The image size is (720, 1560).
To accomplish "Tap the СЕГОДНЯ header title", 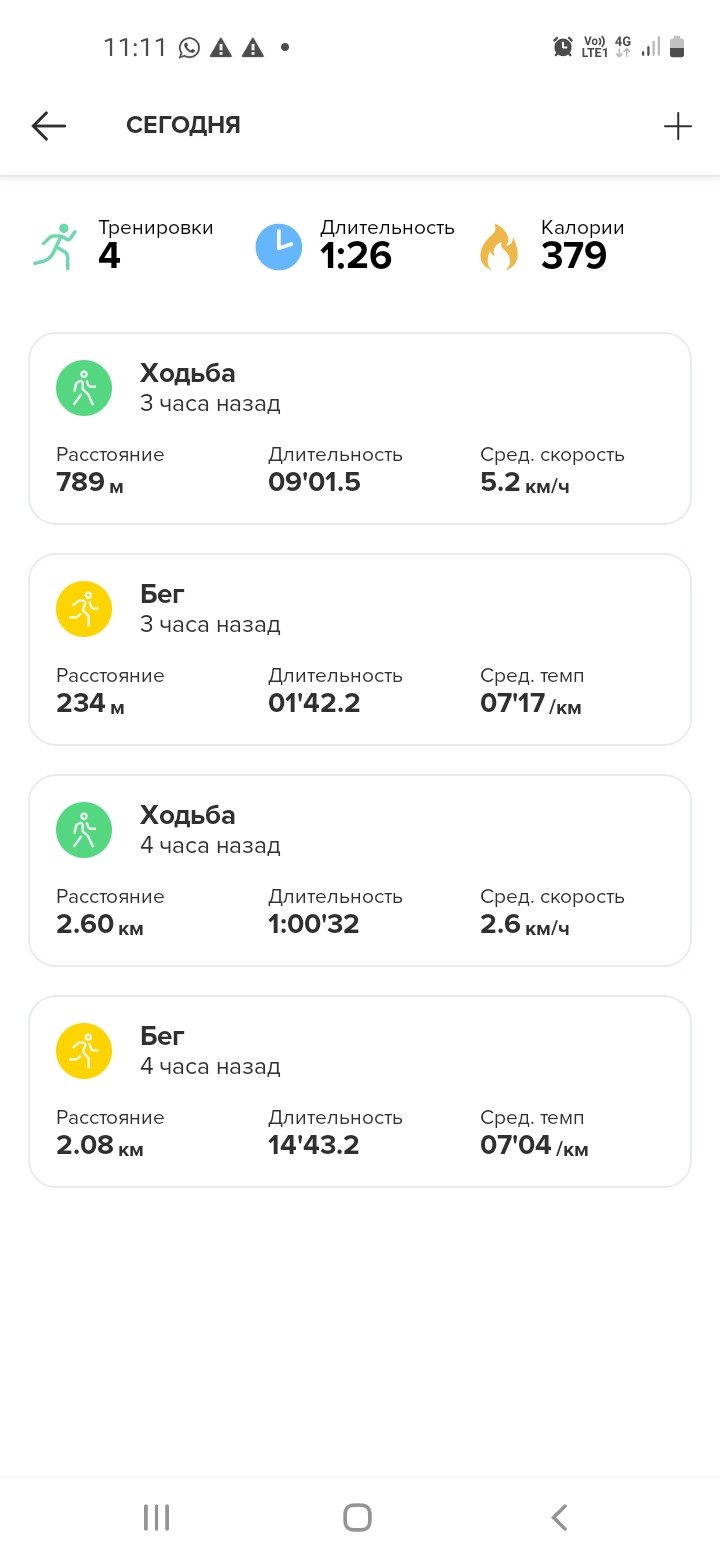I will [183, 125].
